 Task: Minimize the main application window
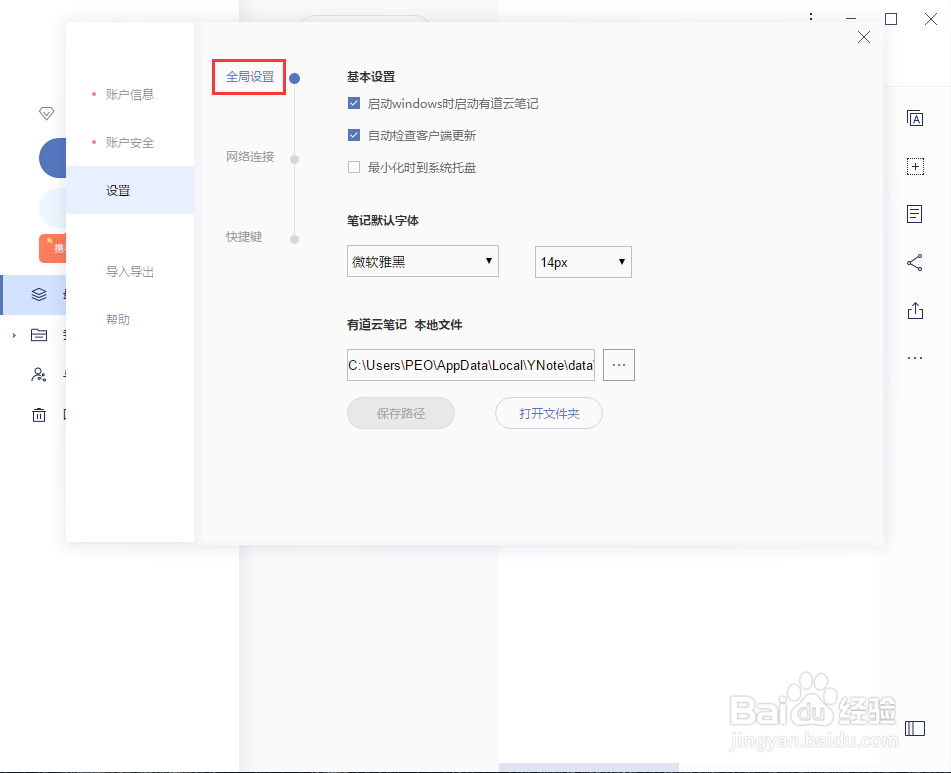pyautogui.click(x=851, y=19)
